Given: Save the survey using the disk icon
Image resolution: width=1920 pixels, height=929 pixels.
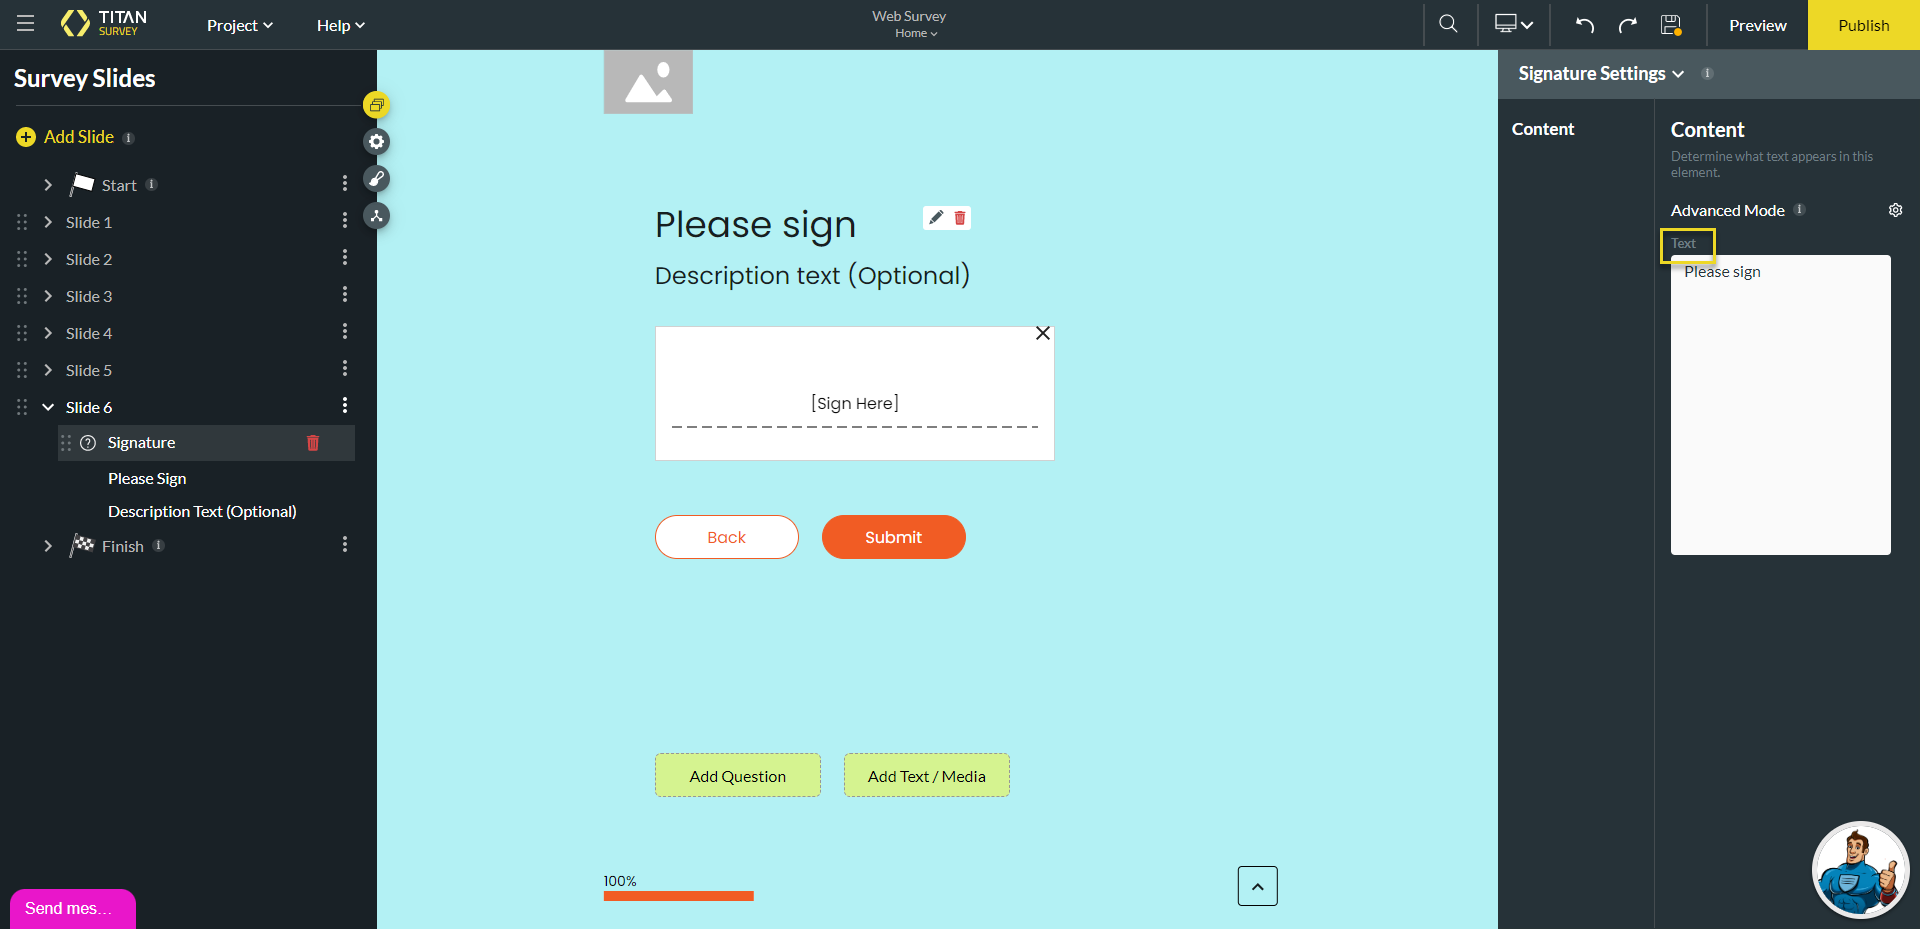Looking at the screenshot, I should point(1670,25).
